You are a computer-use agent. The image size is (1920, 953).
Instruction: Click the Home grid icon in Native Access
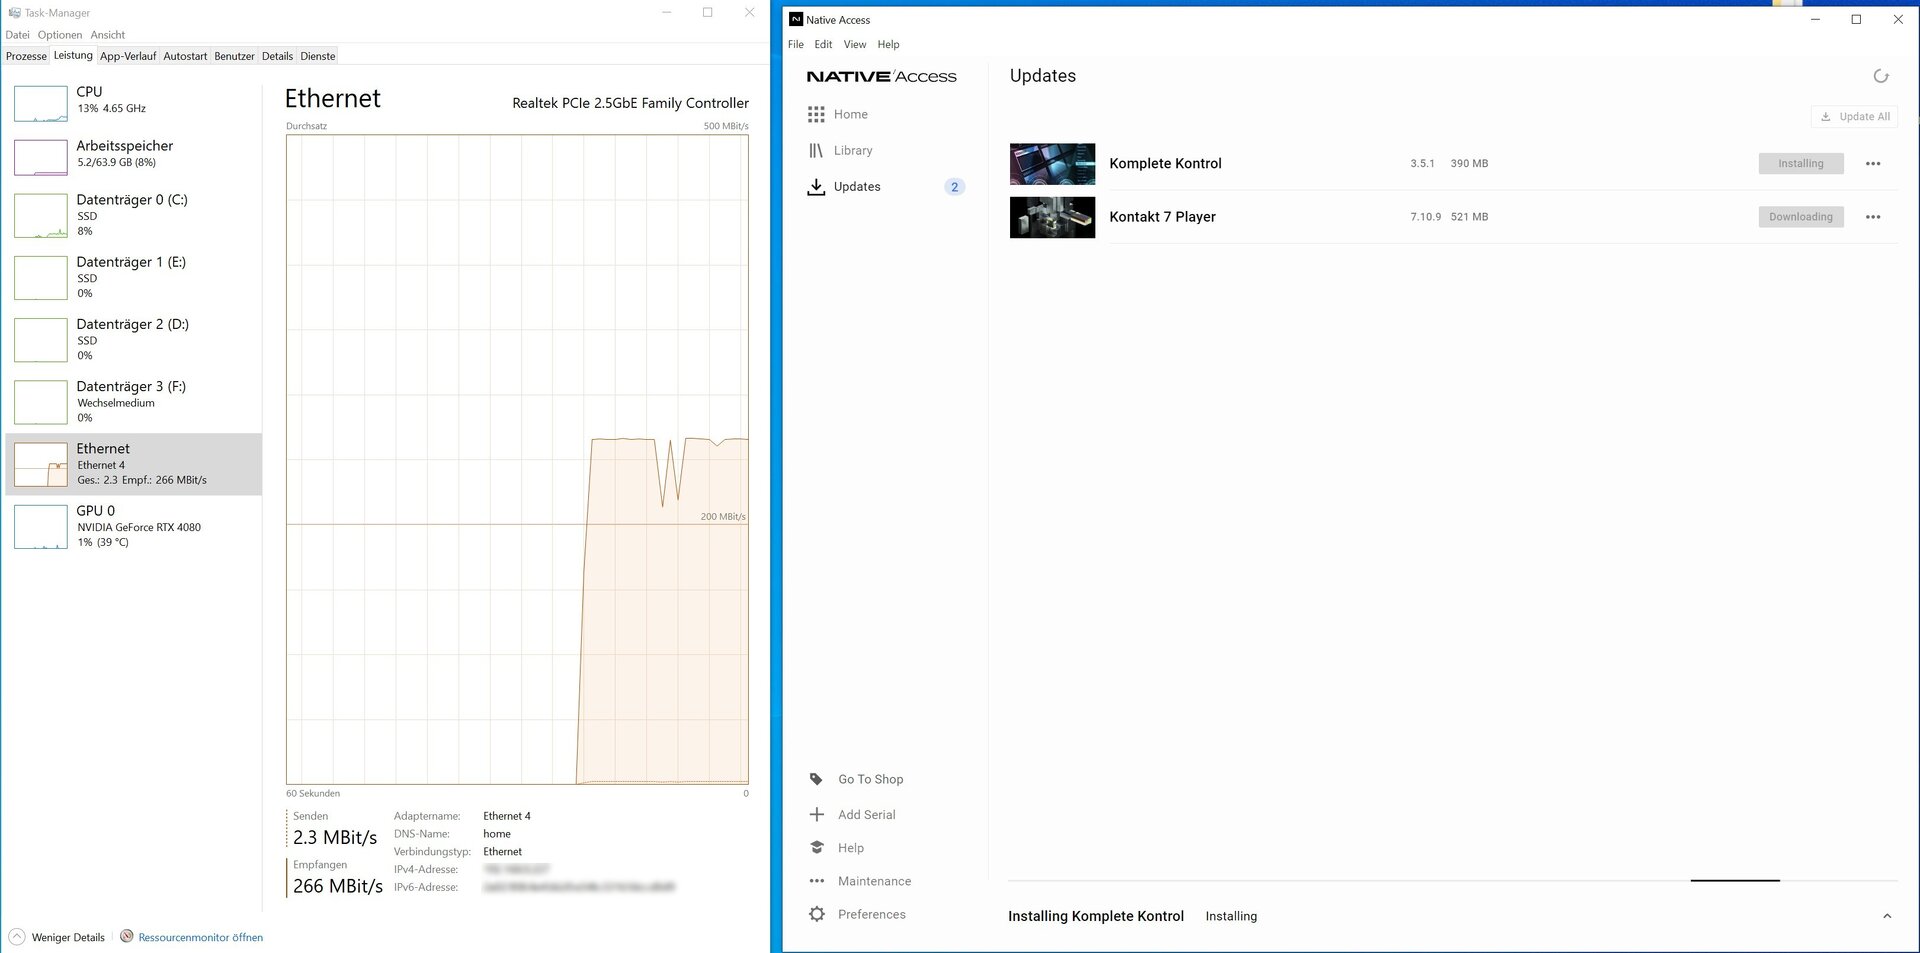pyautogui.click(x=816, y=115)
